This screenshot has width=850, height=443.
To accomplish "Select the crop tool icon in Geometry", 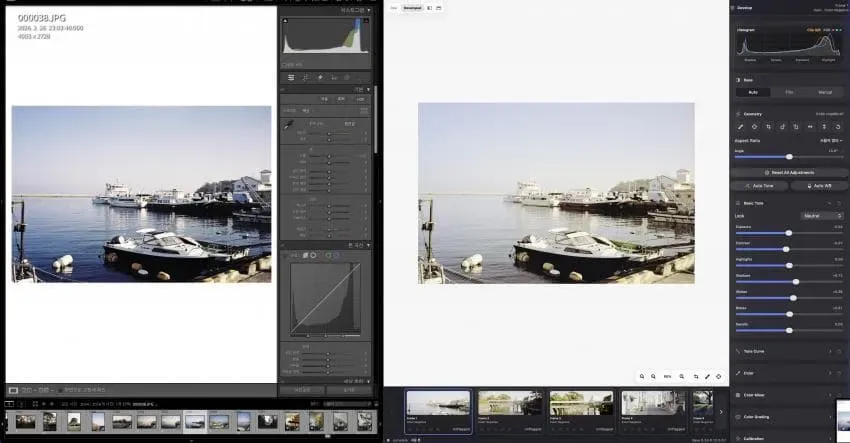I will (768, 127).
